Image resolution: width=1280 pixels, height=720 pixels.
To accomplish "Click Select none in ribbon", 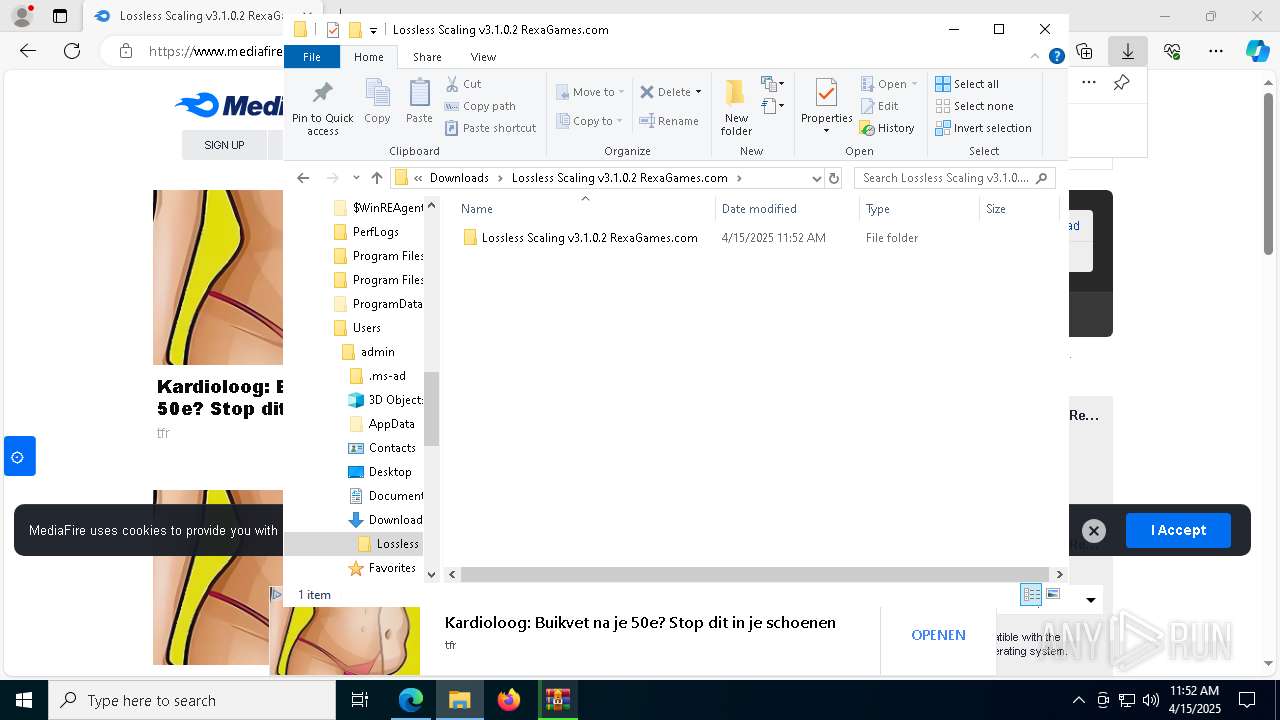I will coord(975,106).
